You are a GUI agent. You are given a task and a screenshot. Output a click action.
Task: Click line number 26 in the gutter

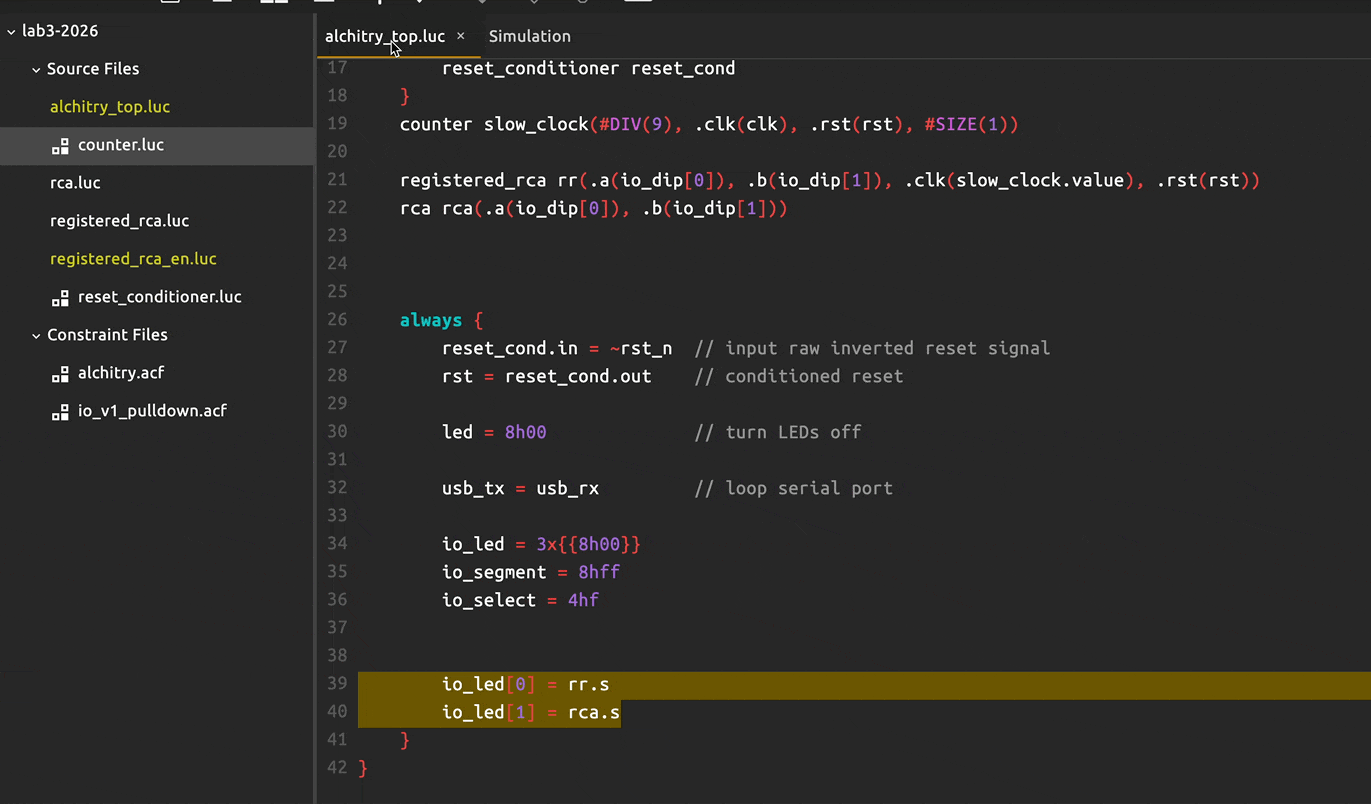pos(337,320)
